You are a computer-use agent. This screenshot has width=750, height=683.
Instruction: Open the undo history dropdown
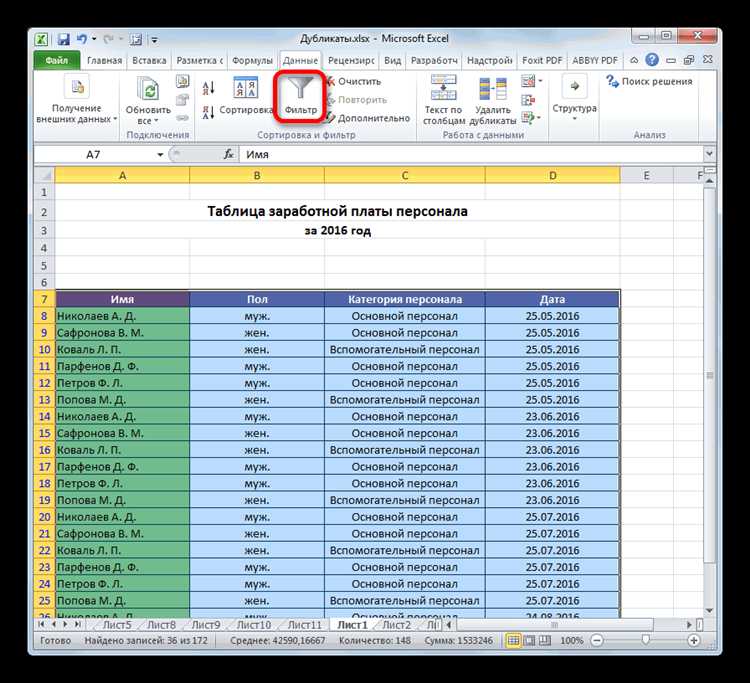pos(94,39)
